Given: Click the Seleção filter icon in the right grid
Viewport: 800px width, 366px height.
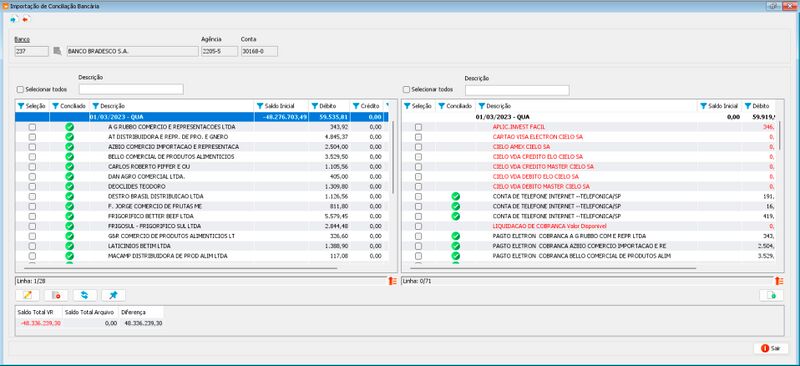Looking at the screenshot, I should (x=407, y=106).
